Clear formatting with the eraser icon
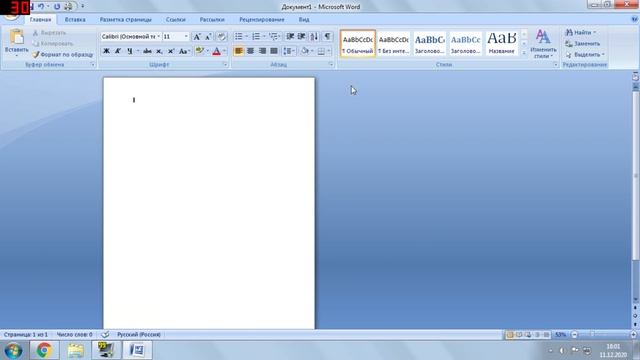Viewport: 640px width, 360px height. pos(222,37)
